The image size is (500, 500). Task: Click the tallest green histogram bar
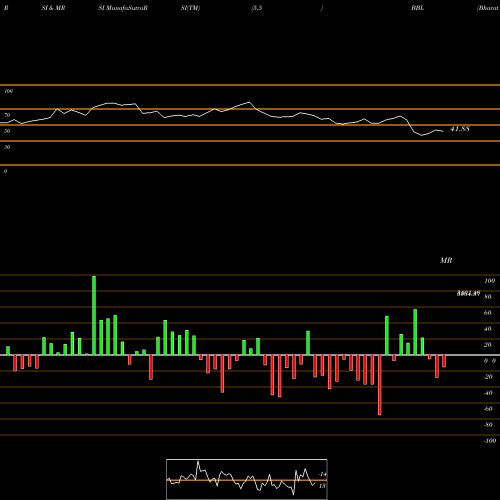pyautogui.click(x=94, y=315)
